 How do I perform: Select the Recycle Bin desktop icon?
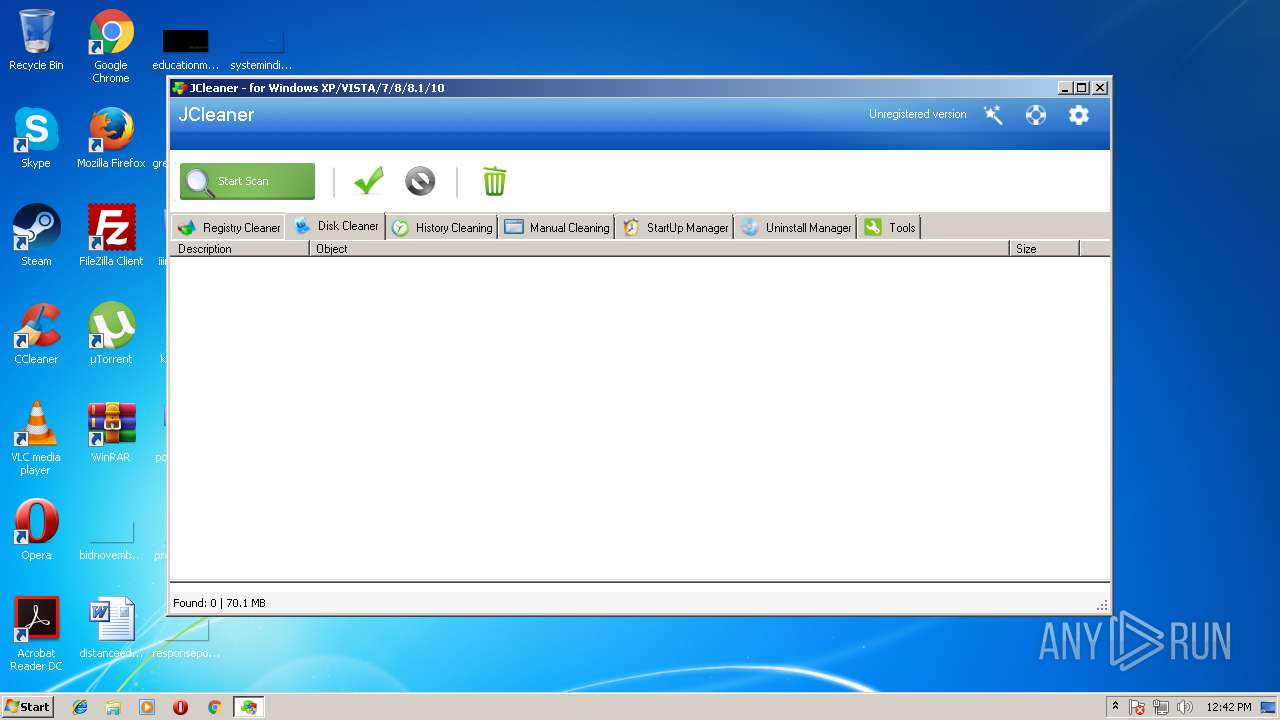pos(36,40)
